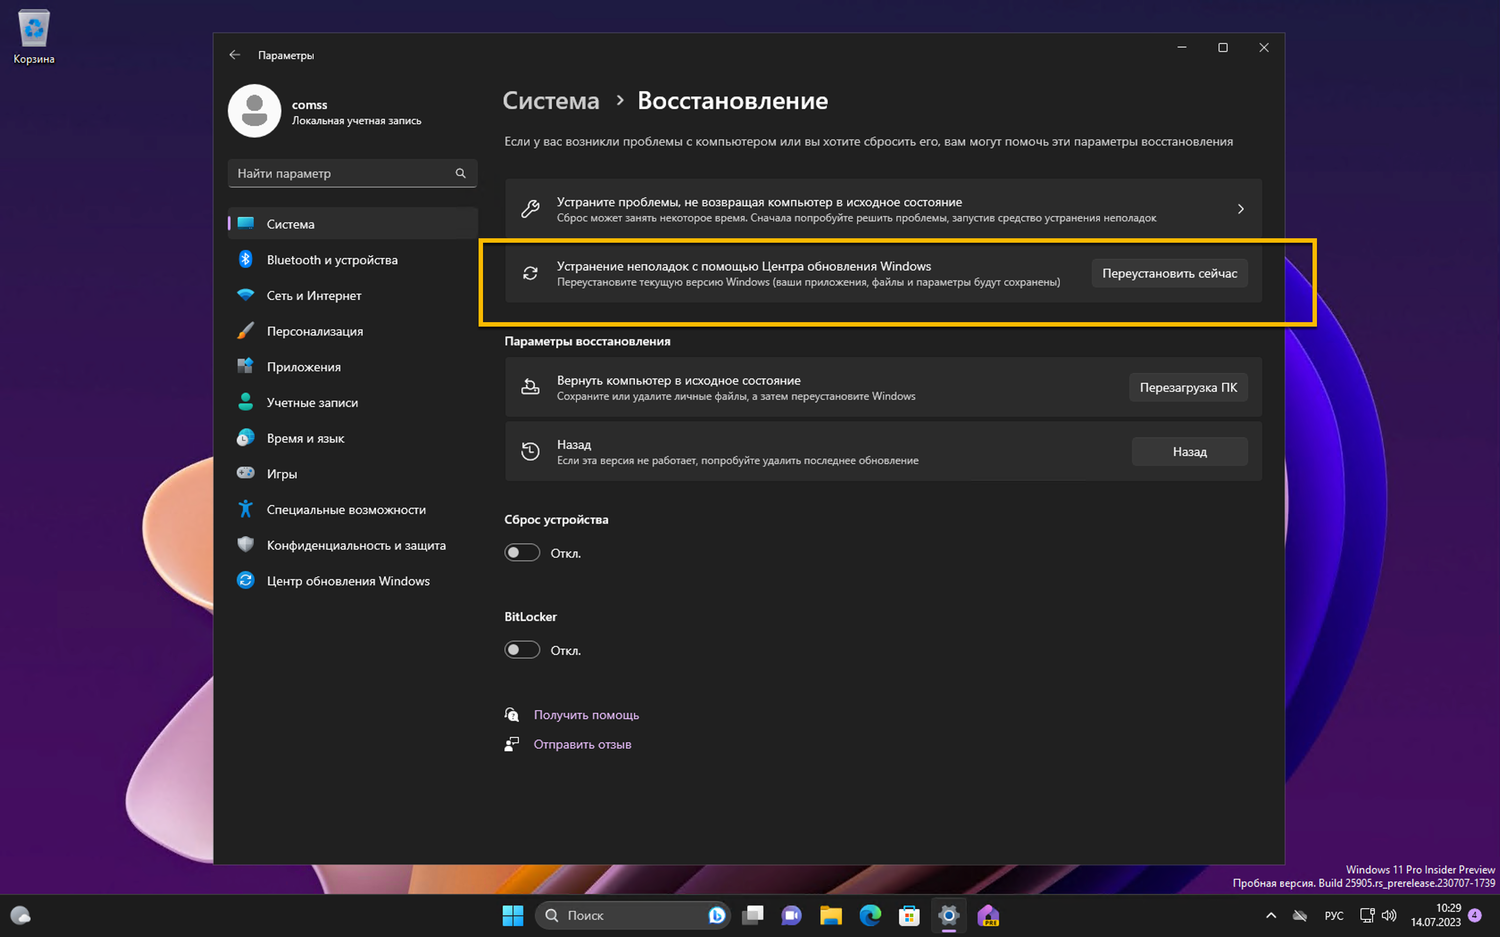Click the reset PC icon beside Вернуть компьютер
Screen dimensions: 1500x937
coord(531,387)
